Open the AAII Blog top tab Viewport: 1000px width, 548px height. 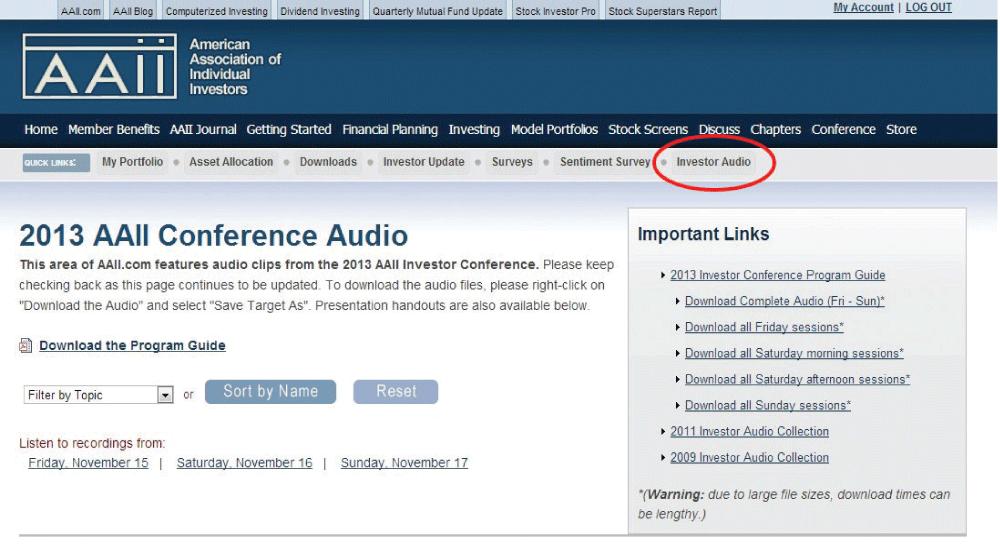(133, 11)
